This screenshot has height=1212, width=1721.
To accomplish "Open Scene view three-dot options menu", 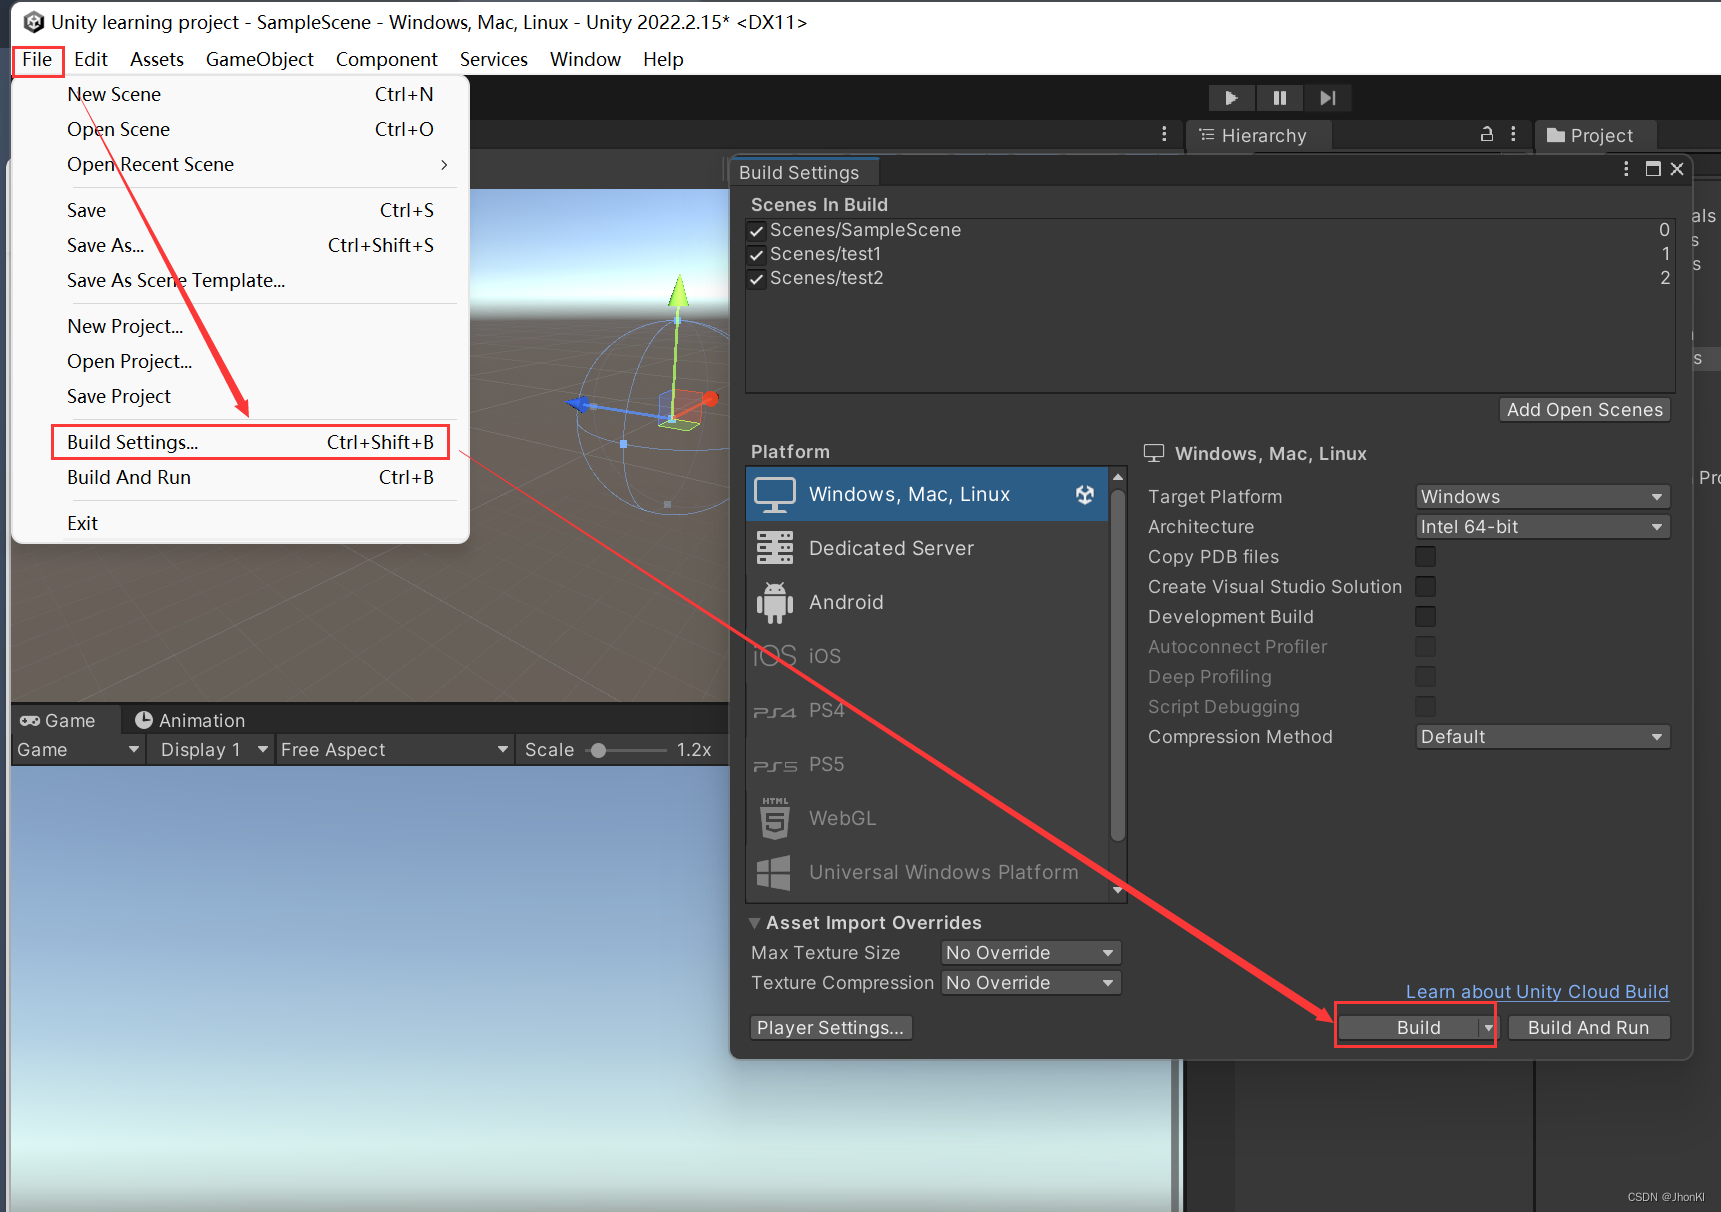I will [x=1164, y=134].
